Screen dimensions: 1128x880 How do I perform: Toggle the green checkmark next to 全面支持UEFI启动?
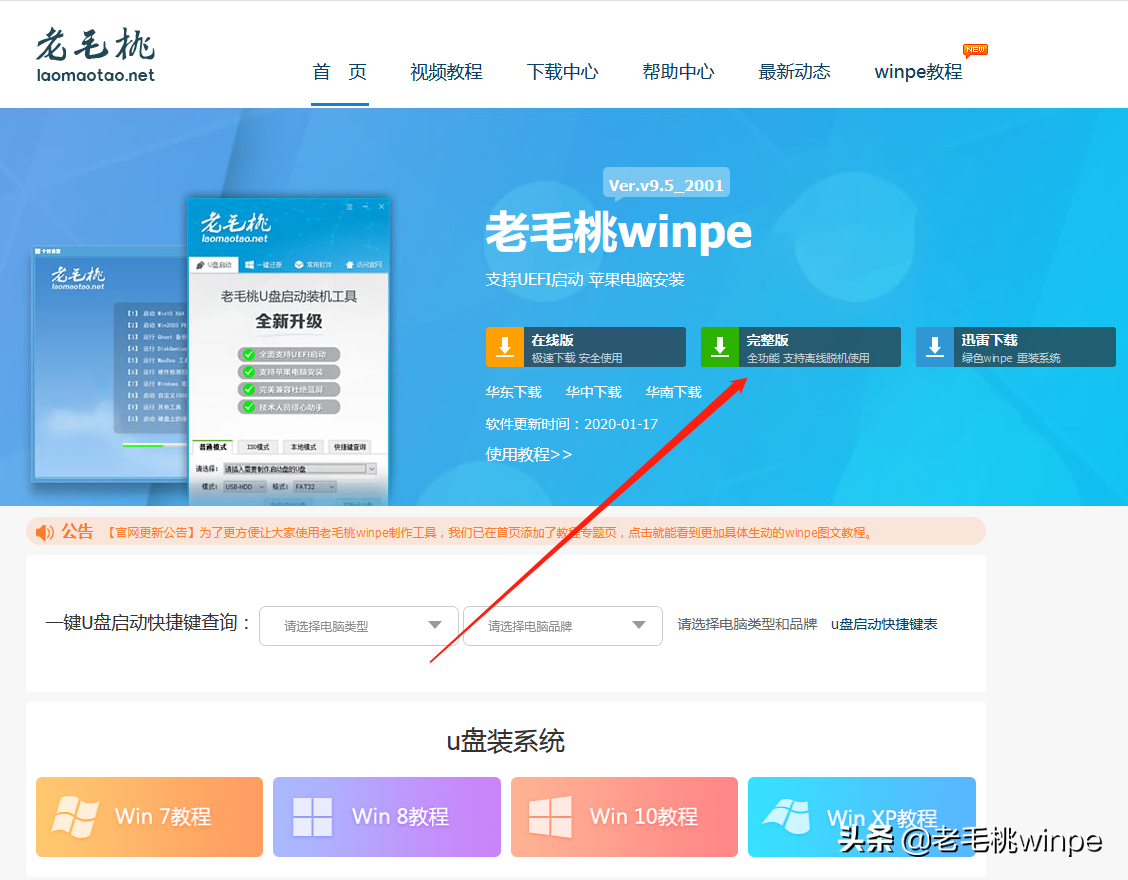[249, 354]
